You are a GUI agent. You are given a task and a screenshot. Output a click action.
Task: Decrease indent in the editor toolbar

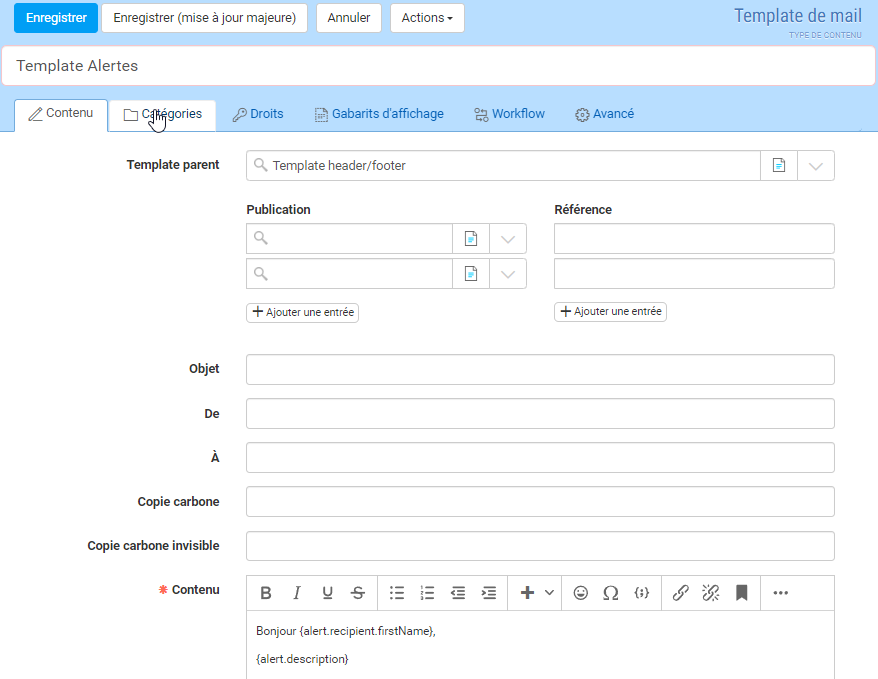(458, 593)
